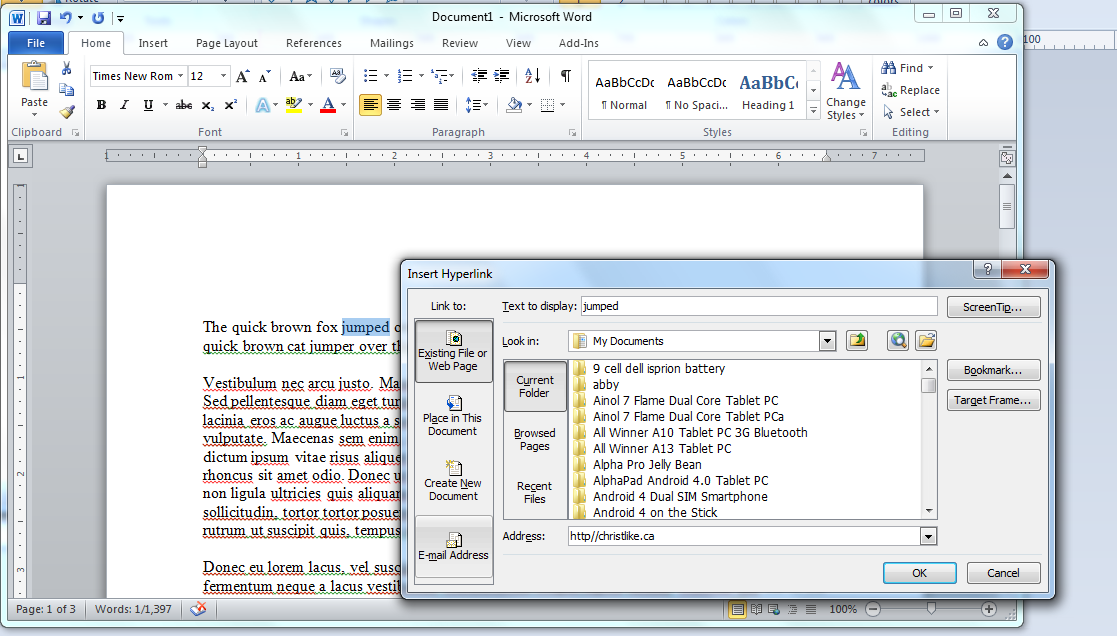Switch to the Insert tab

153,43
